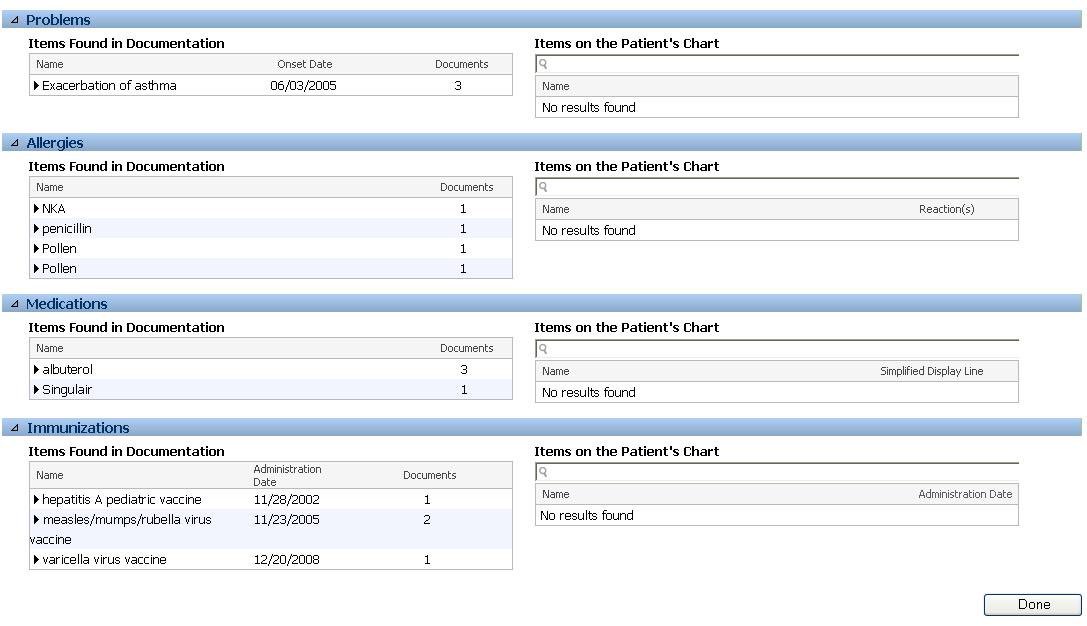The width and height of the screenshot is (1087, 626).
Task: Collapse the Allergies section
Action: point(14,142)
